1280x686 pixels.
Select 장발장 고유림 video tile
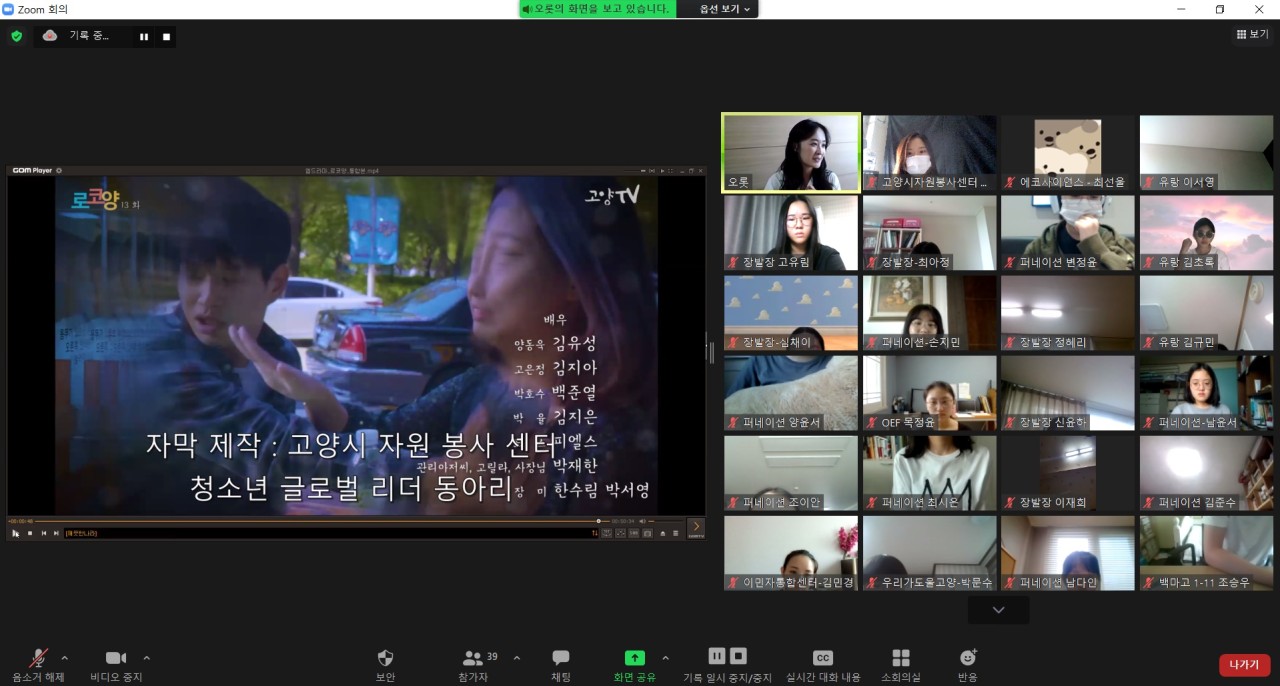point(791,232)
